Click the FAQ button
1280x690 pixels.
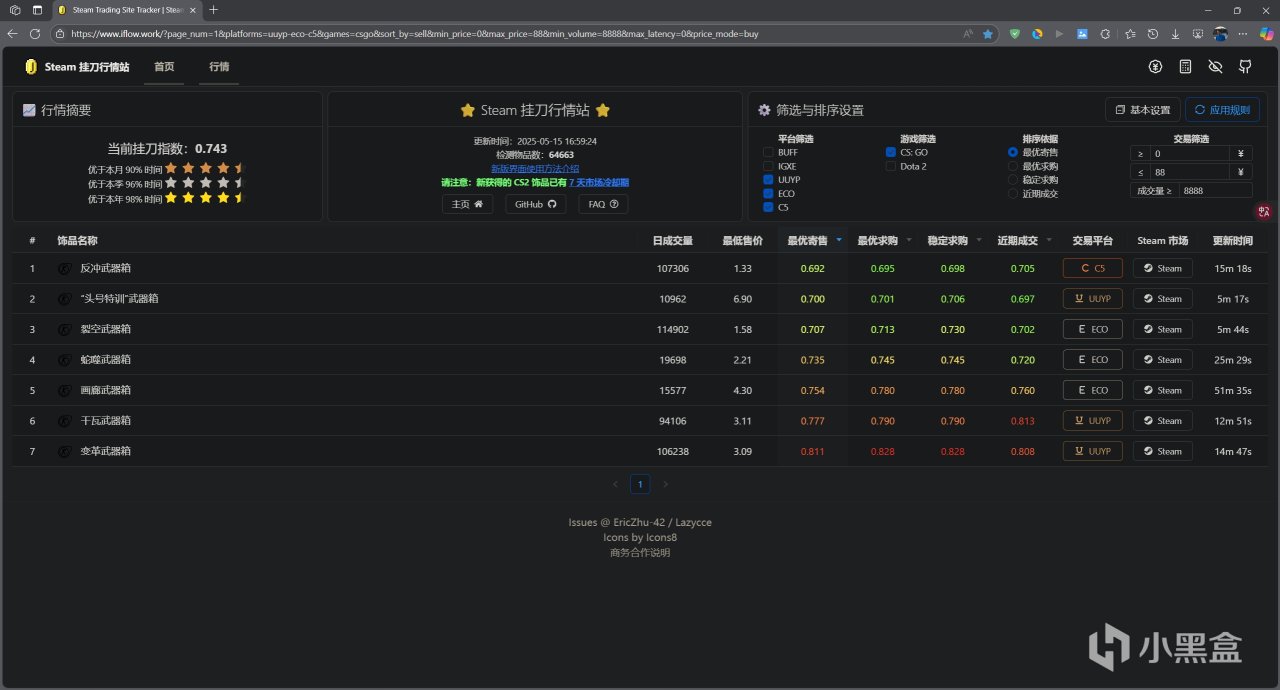pyautogui.click(x=603, y=204)
